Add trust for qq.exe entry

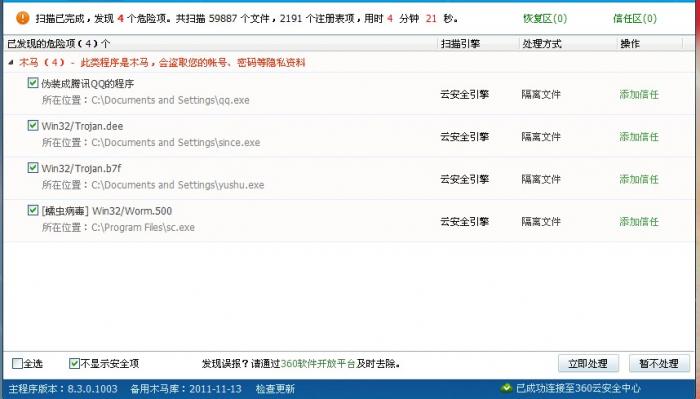coord(639,94)
